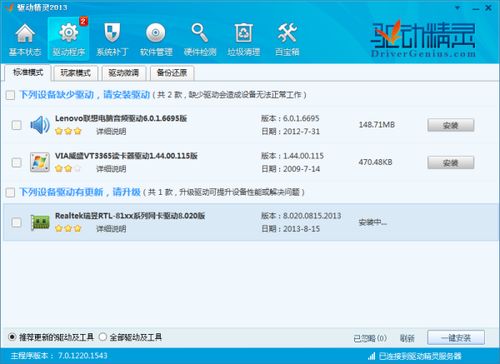Click the VIA card reader driver icon
This screenshot has height=364, width=500.
(x=40, y=162)
